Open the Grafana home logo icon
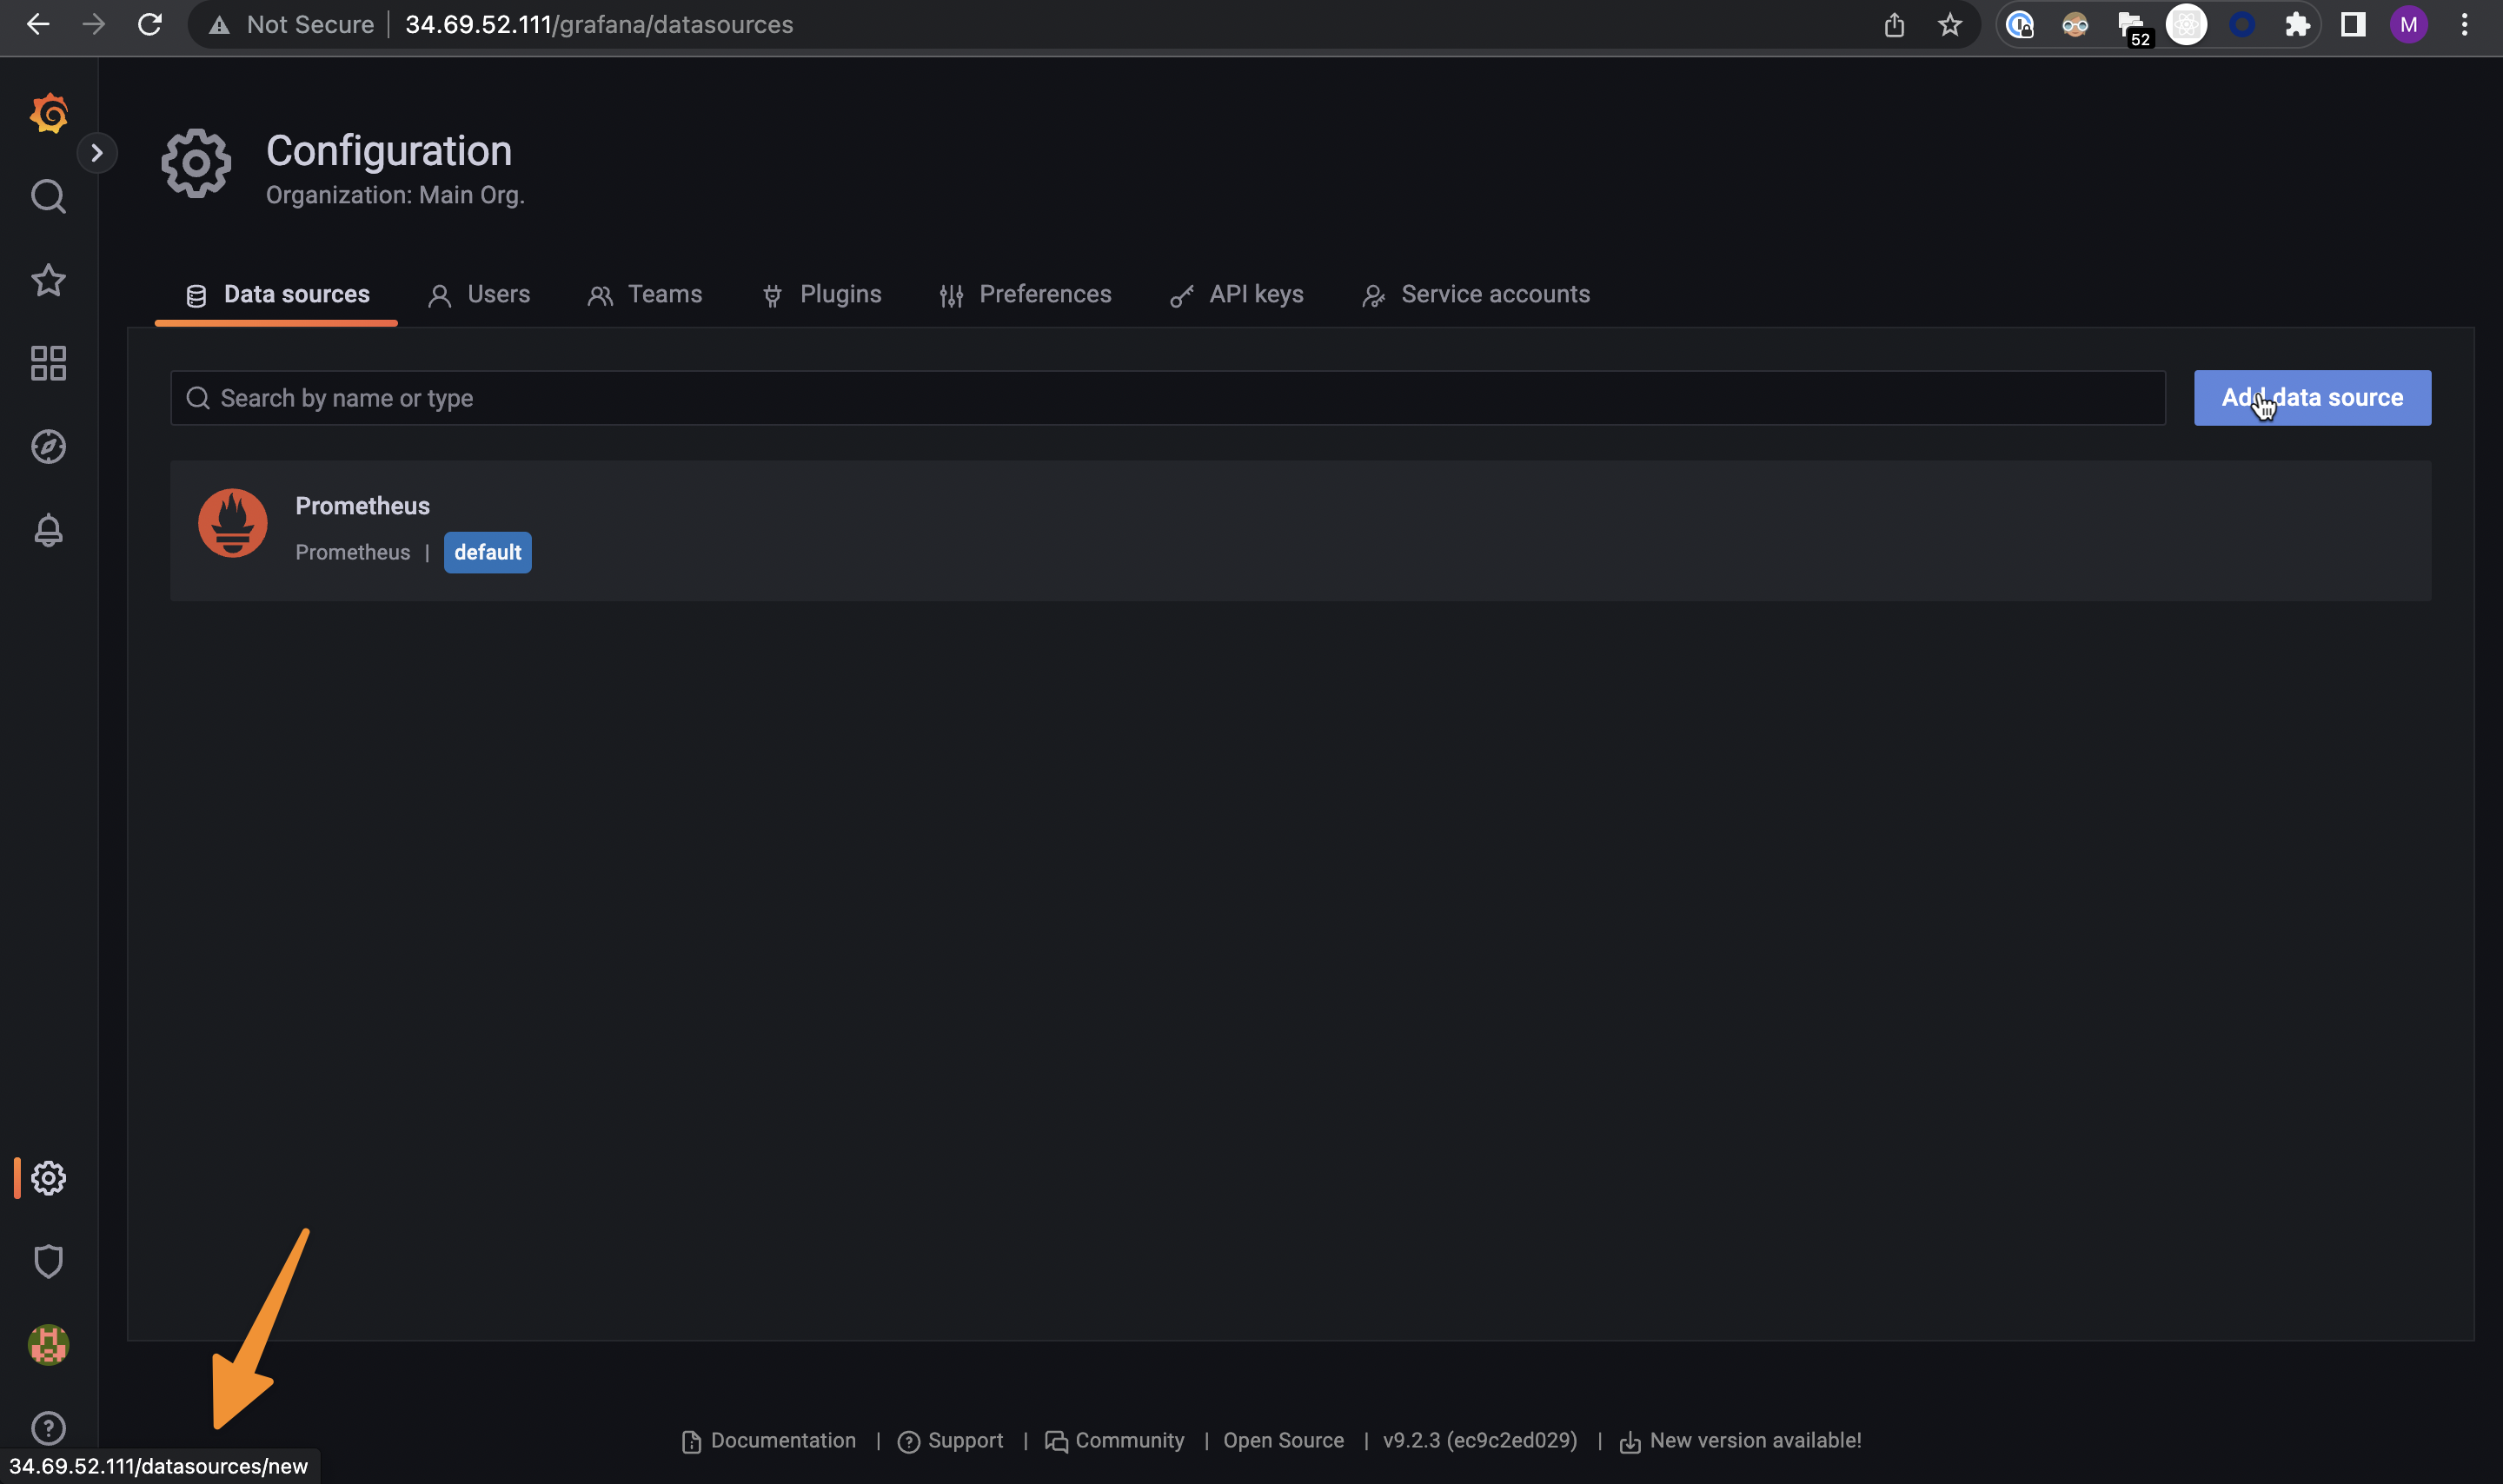The image size is (2503, 1484). pyautogui.click(x=47, y=113)
